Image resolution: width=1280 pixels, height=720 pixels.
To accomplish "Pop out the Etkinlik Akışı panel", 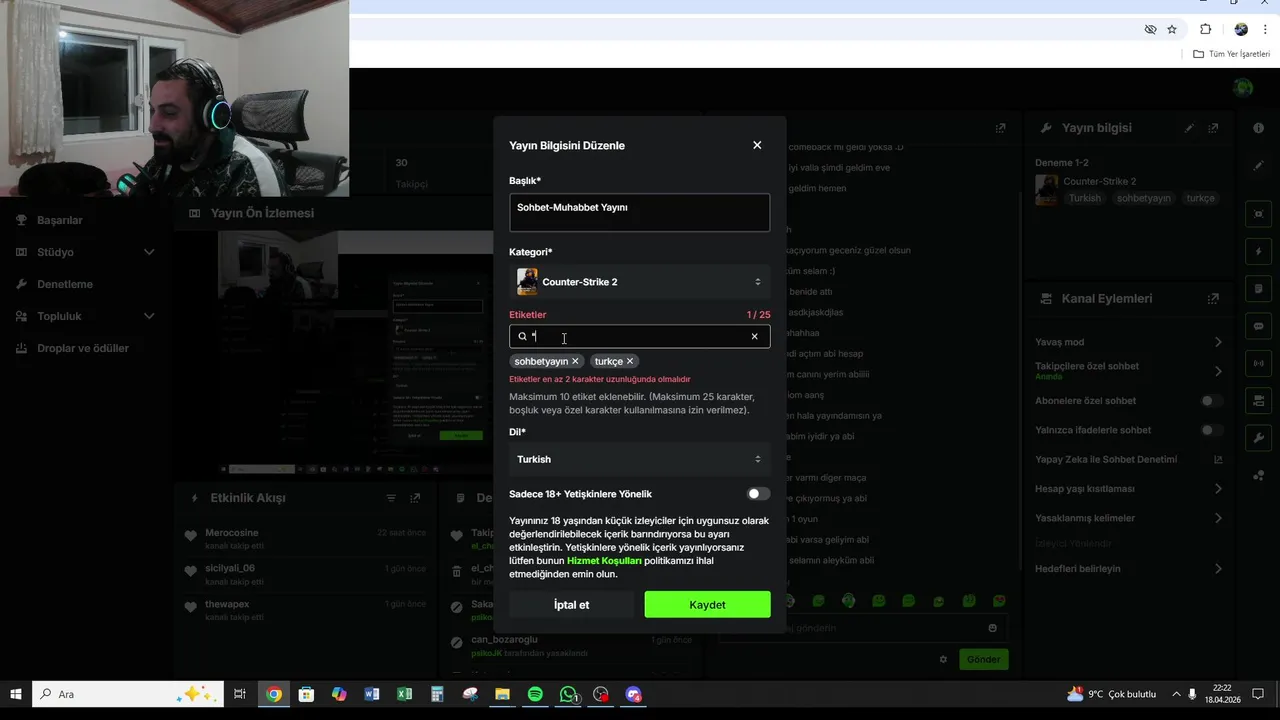I will (415, 498).
